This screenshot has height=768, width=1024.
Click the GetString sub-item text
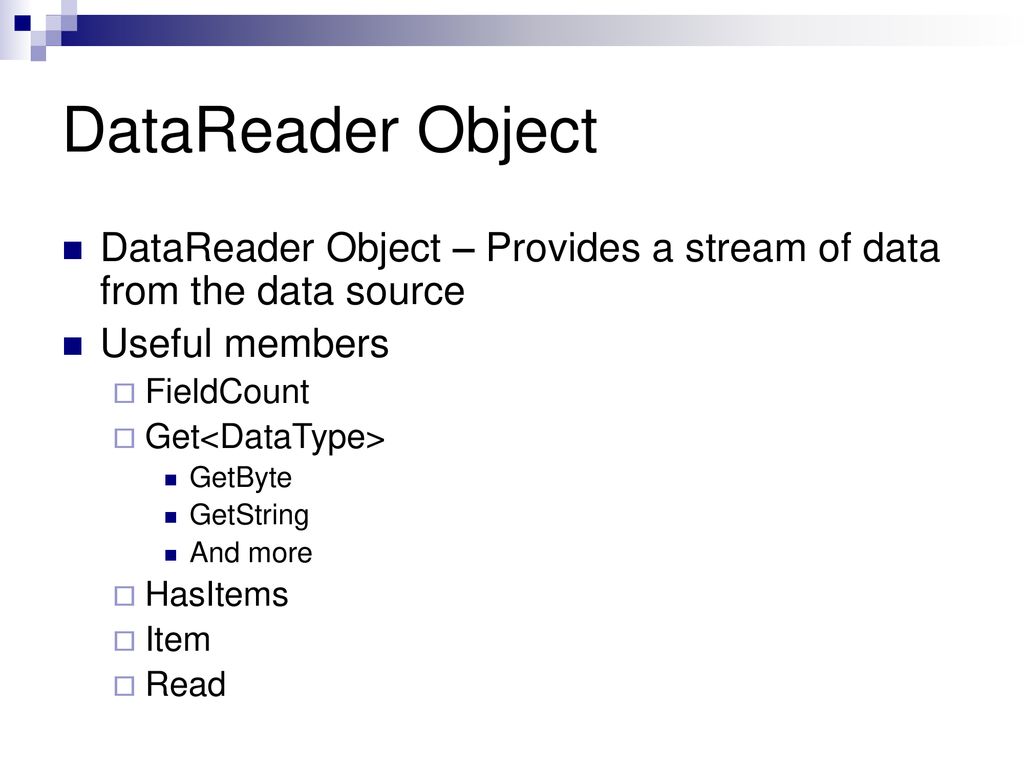[249, 515]
